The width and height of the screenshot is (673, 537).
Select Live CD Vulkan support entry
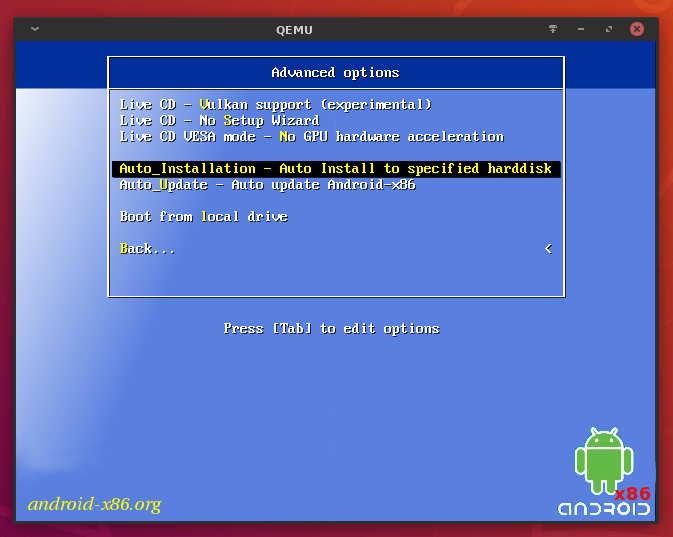coord(275,105)
